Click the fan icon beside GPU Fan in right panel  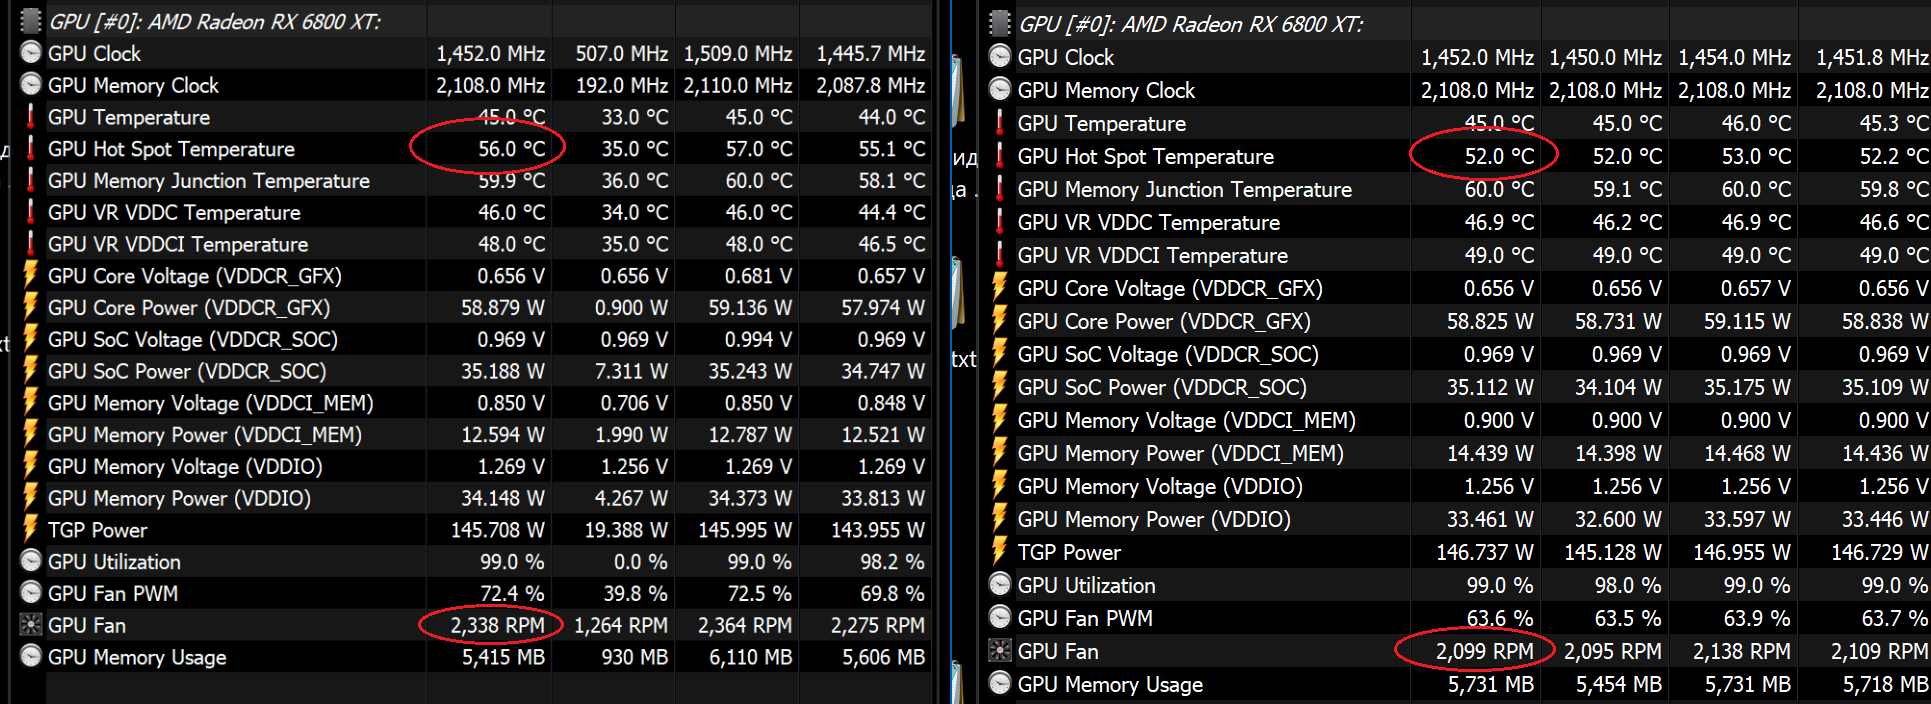pyautogui.click(x=1000, y=651)
